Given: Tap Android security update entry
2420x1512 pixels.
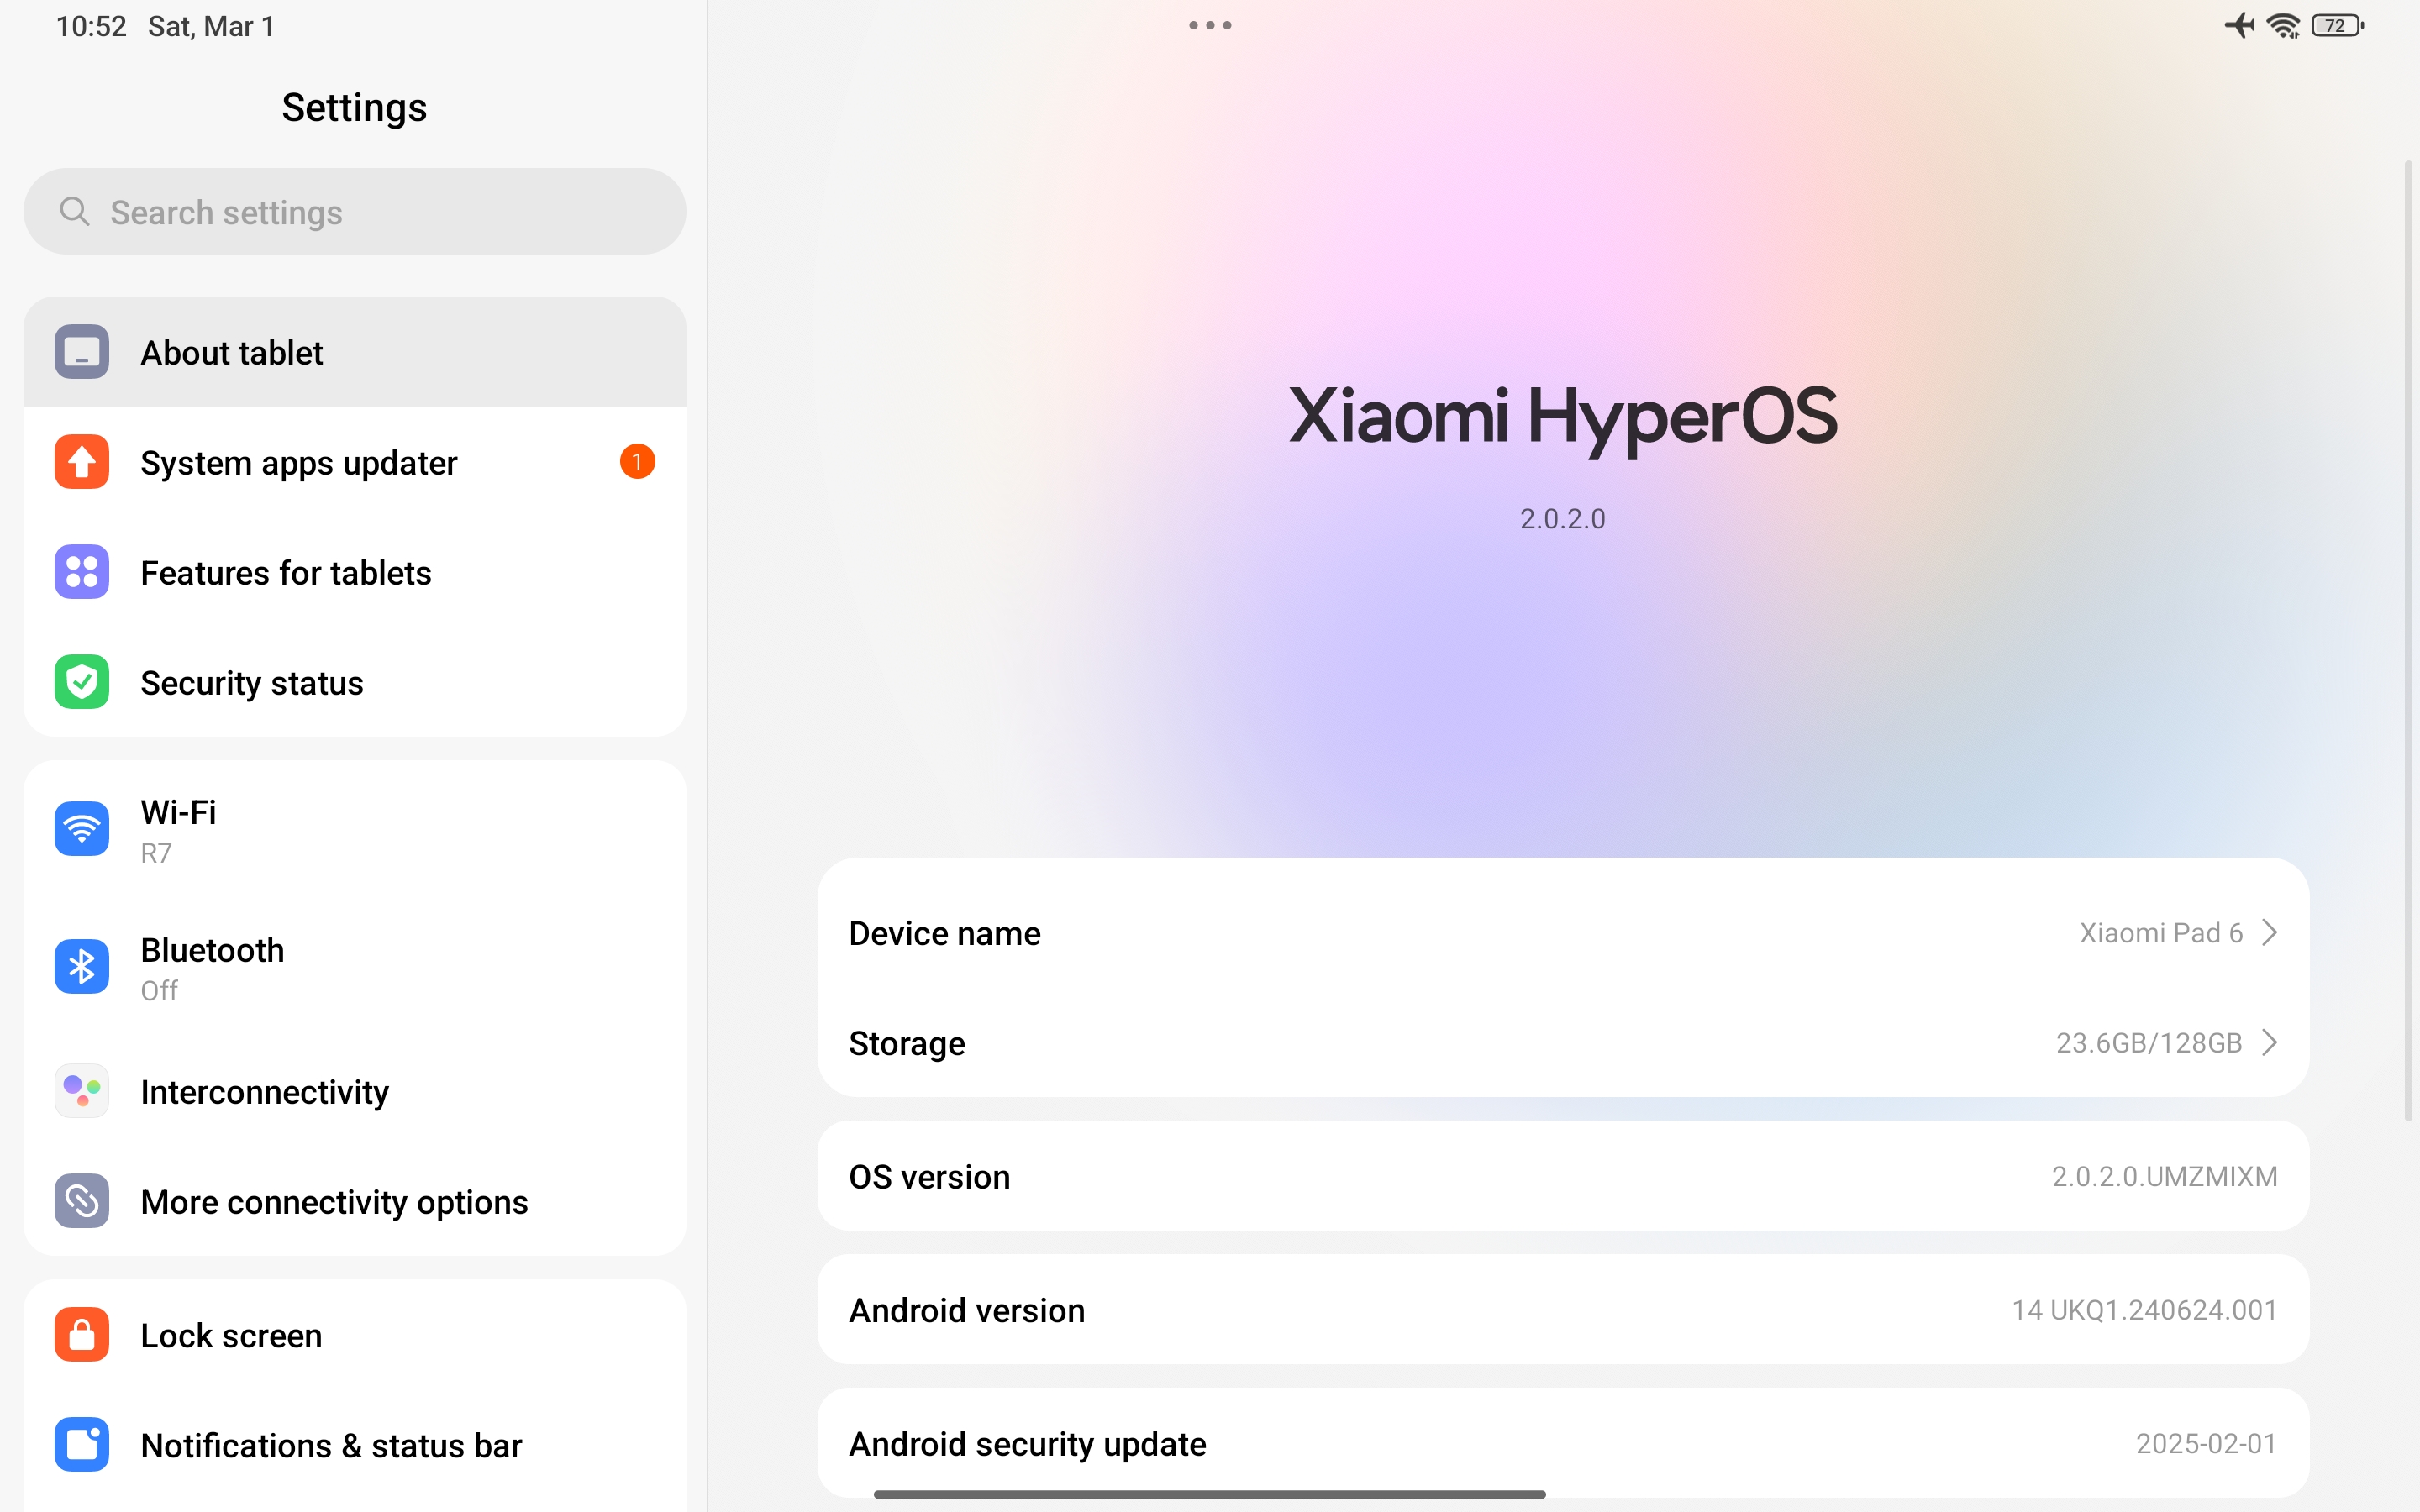Looking at the screenshot, I should point(1562,1443).
